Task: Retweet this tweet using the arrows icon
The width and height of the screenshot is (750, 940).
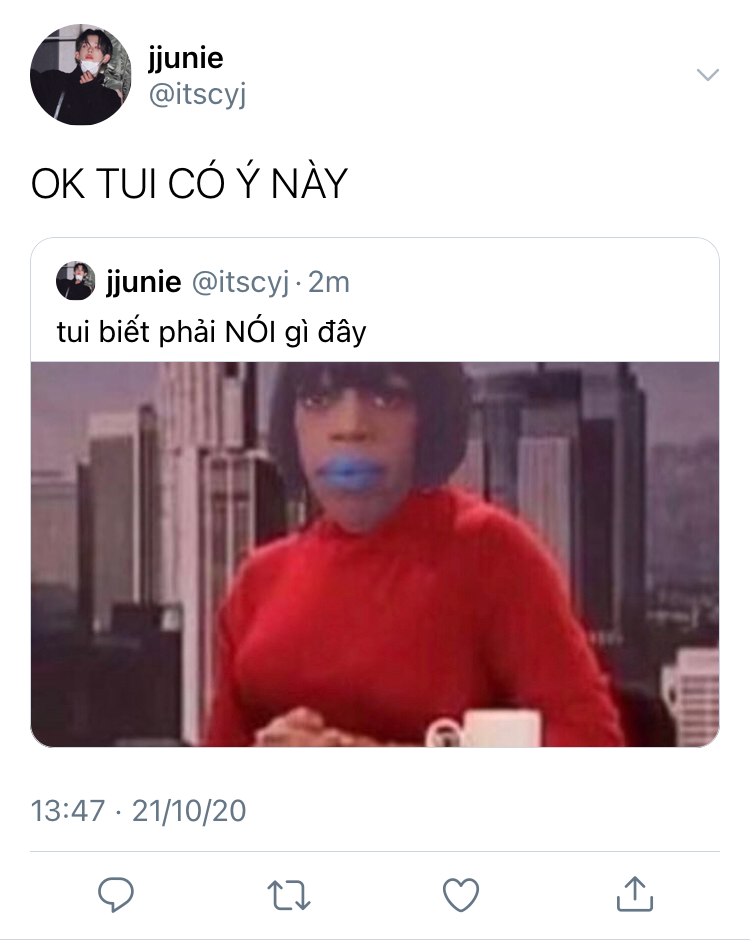Action: click(288, 895)
